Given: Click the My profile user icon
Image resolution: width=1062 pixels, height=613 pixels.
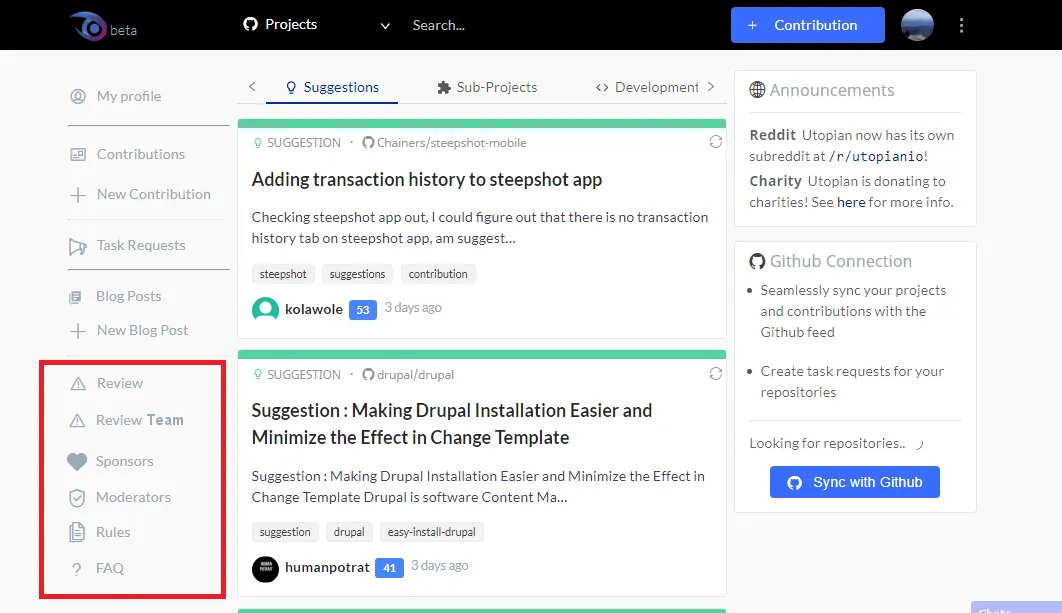Looking at the screenshot, I should [78, 96].
